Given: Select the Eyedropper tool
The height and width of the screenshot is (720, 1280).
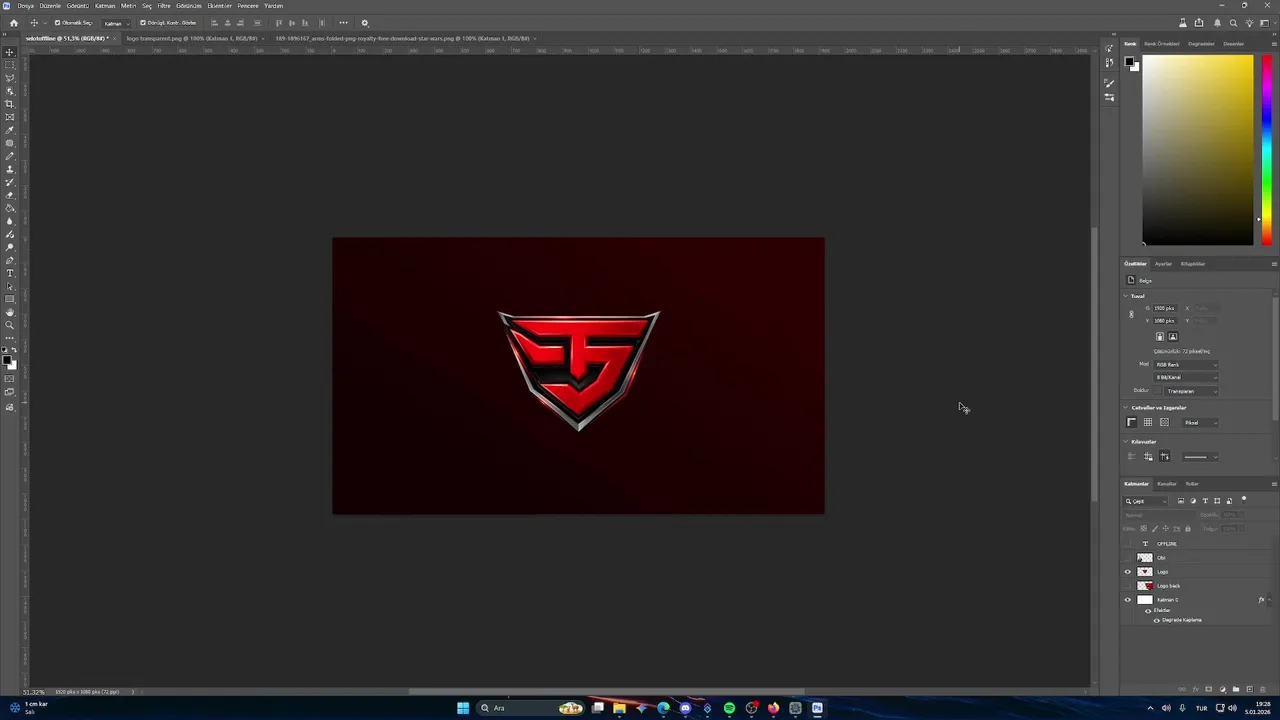Looking at the screenshot, I should pyautogui.click(x=10, y=130).
